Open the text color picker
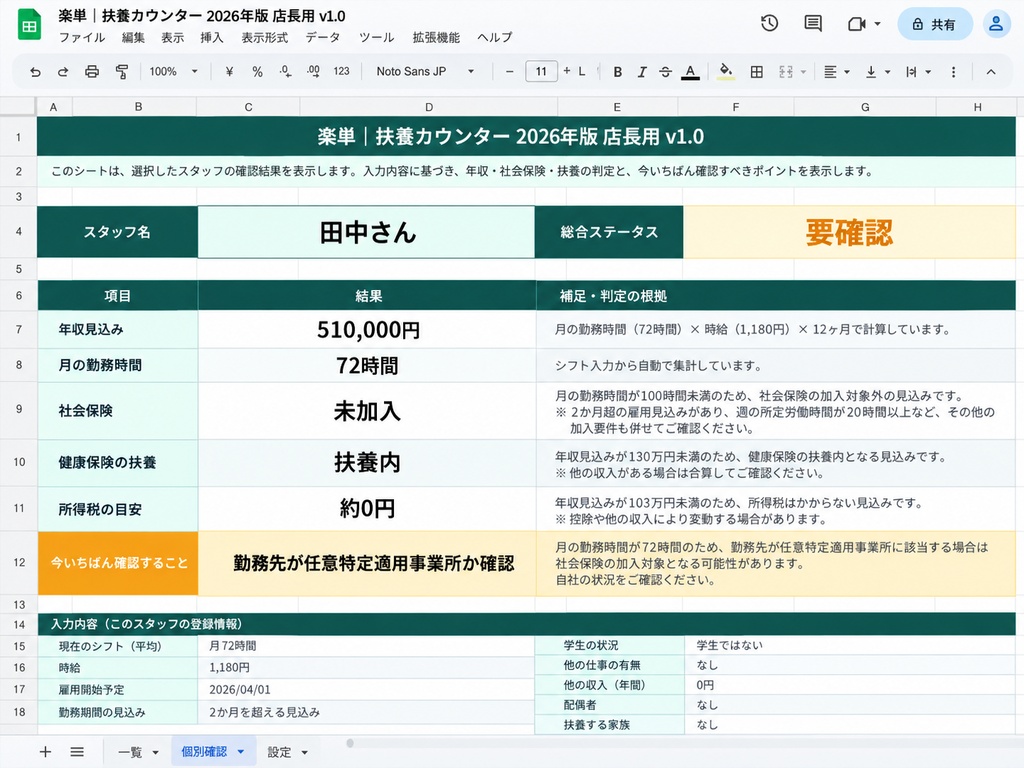This screenshot has width=1024, height=768. coord(690,72)
